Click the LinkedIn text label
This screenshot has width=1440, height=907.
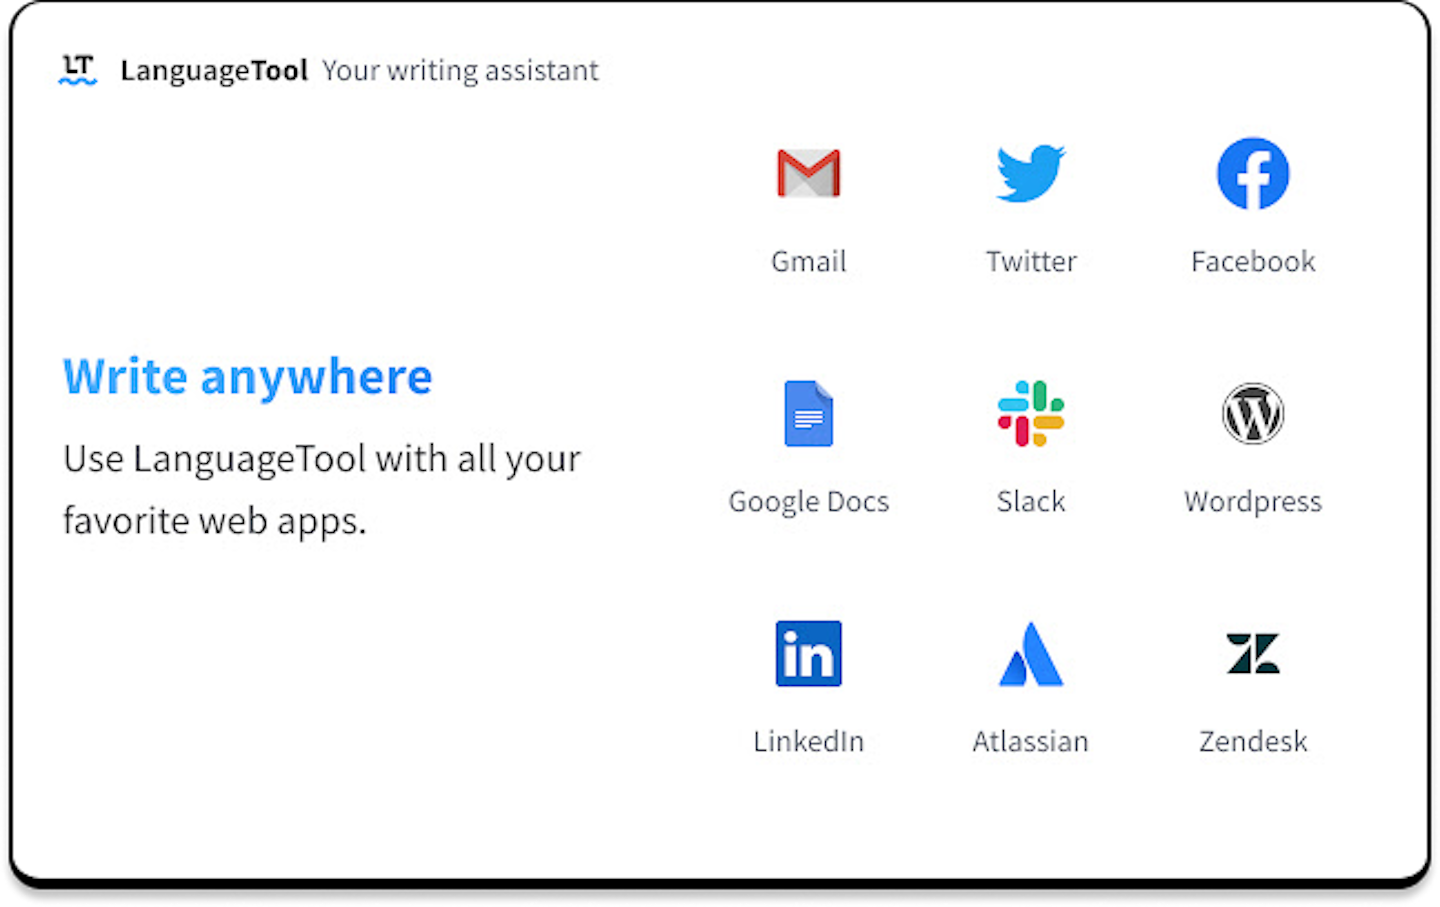[x=808, y=742]
